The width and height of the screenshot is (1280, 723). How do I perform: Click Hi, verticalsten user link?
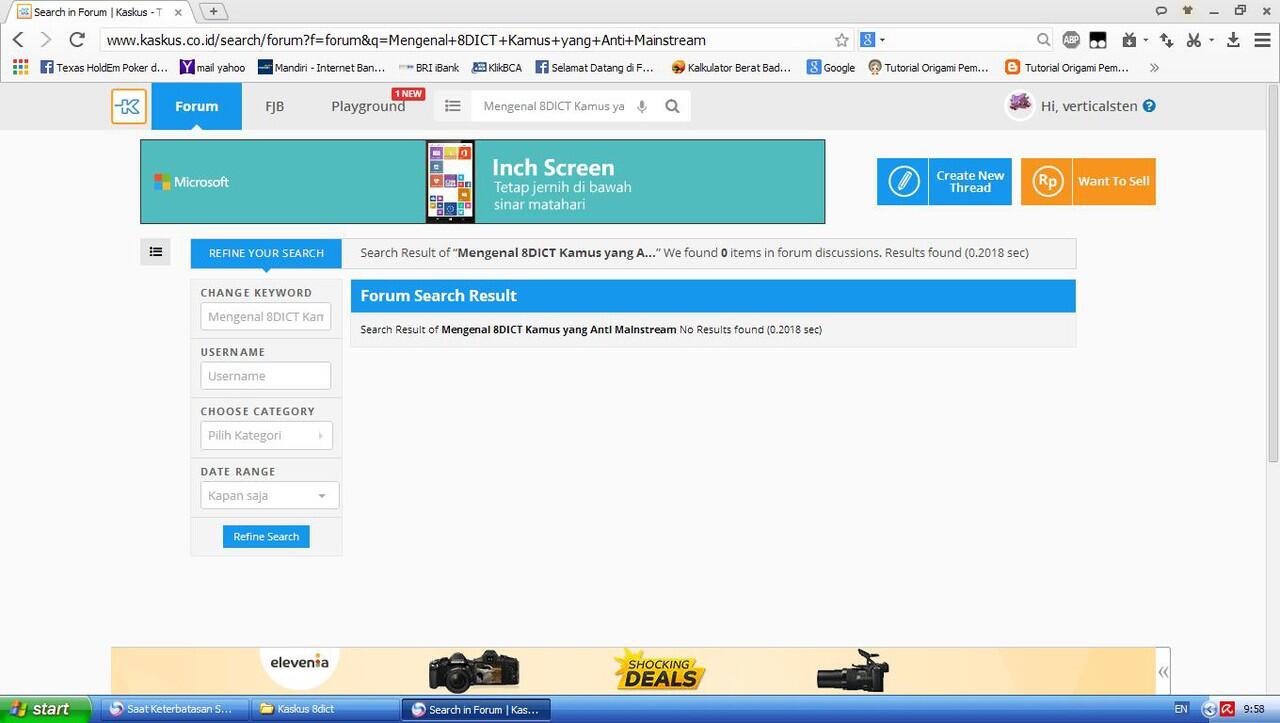[1089, 106]
